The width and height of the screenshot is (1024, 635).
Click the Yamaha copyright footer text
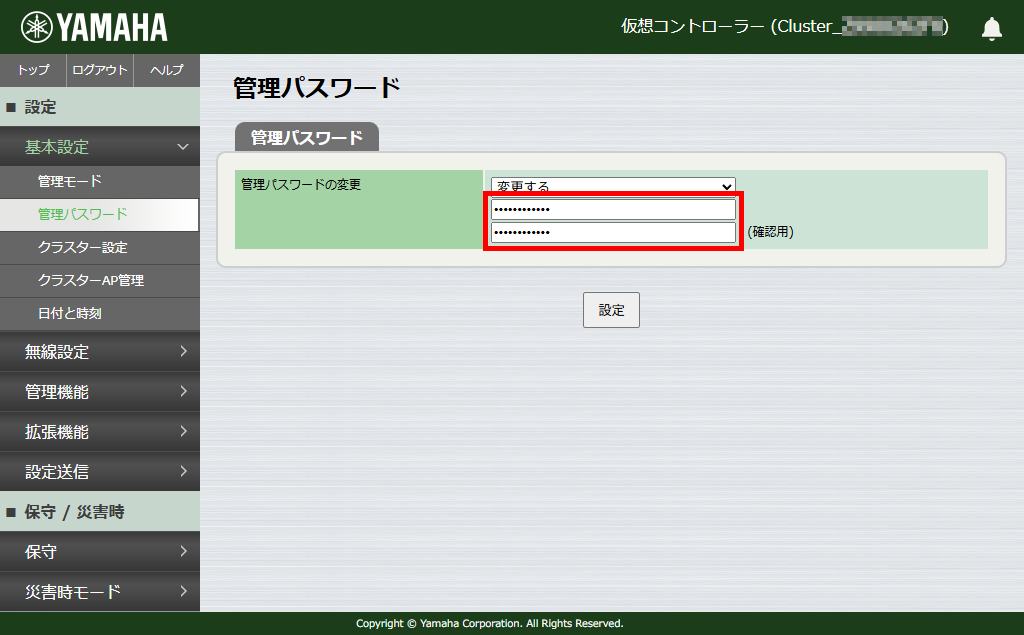490,623
